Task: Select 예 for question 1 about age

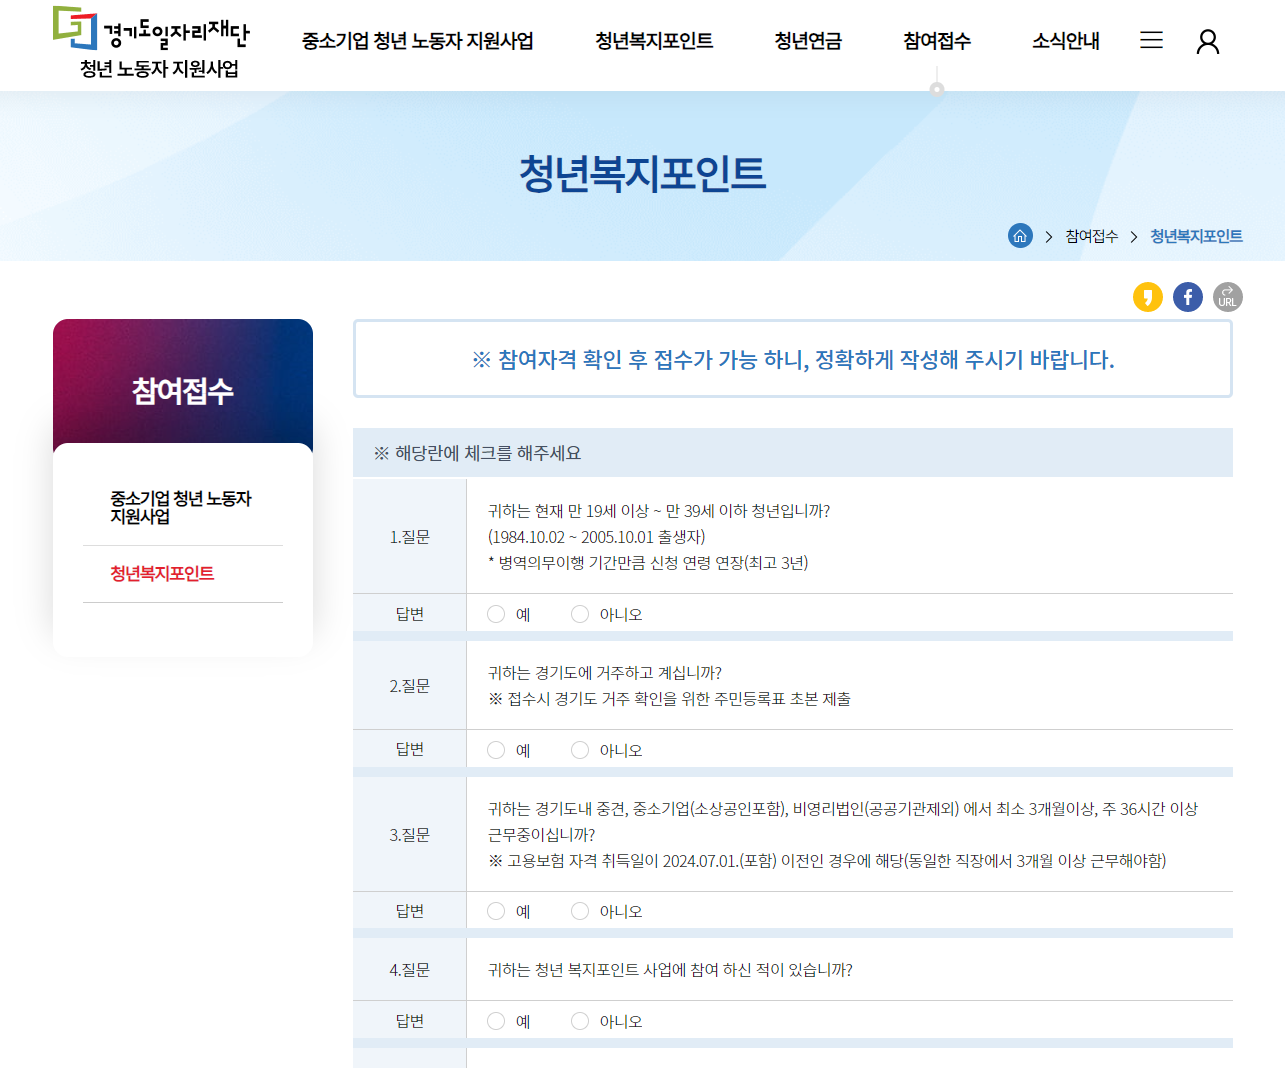Action: 495,613
